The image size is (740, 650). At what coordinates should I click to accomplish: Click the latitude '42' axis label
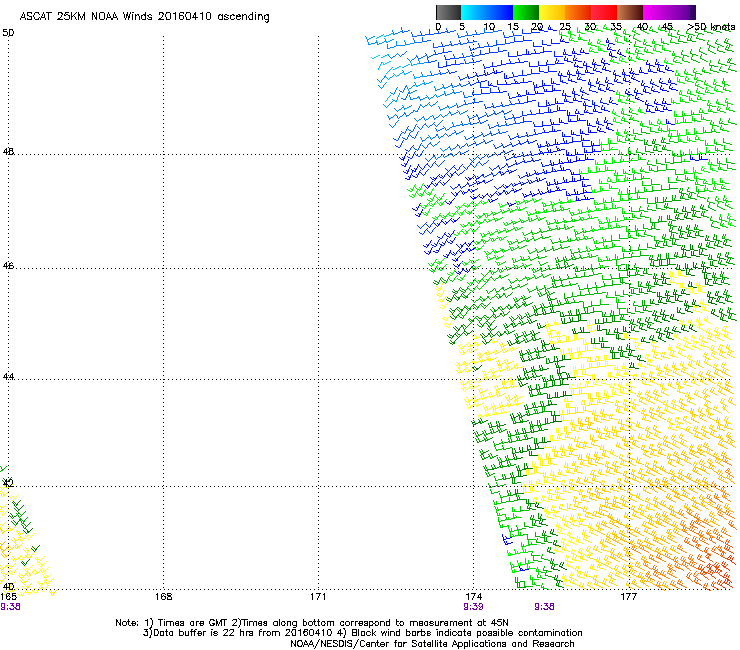8,483
